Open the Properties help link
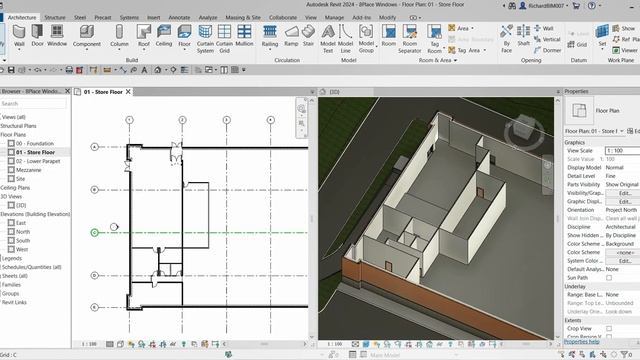Image resolution: width=640 pixels, height=360 pixels. point(581,342)
